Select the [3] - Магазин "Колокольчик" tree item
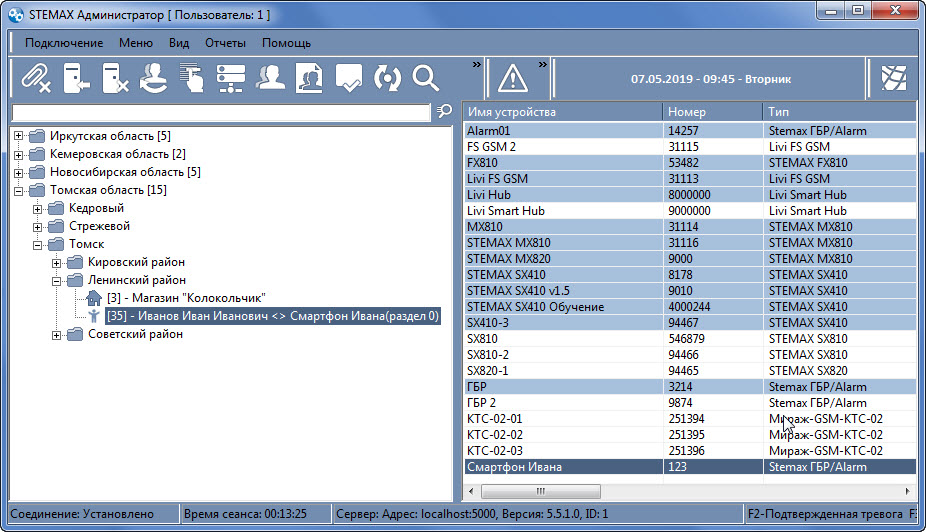Image resolution: width=926 pixels, height=532 pixels. coord(186,298)
